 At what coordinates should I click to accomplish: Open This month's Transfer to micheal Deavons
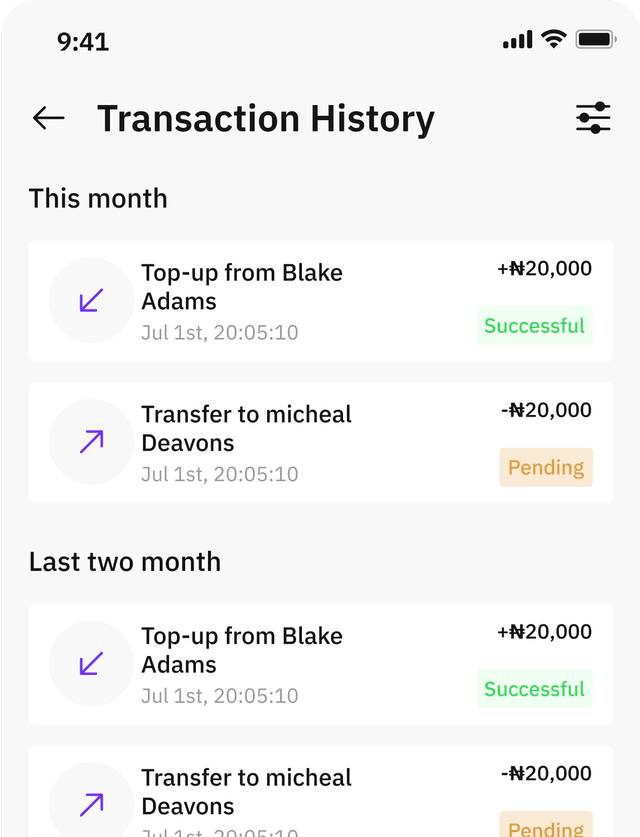246,428
